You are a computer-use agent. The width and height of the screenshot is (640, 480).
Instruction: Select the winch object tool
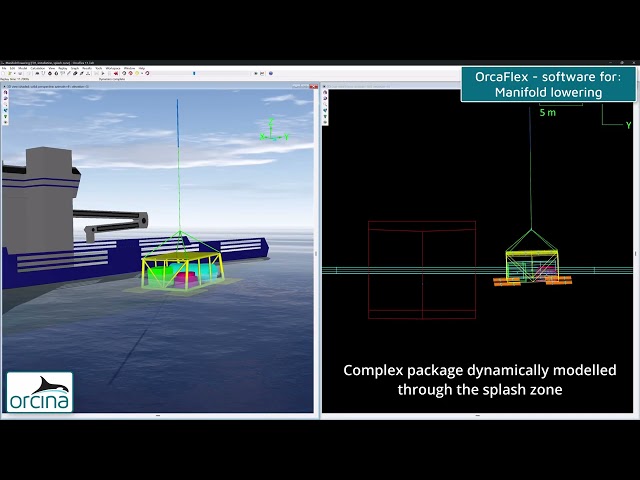[x=62, y=73]
